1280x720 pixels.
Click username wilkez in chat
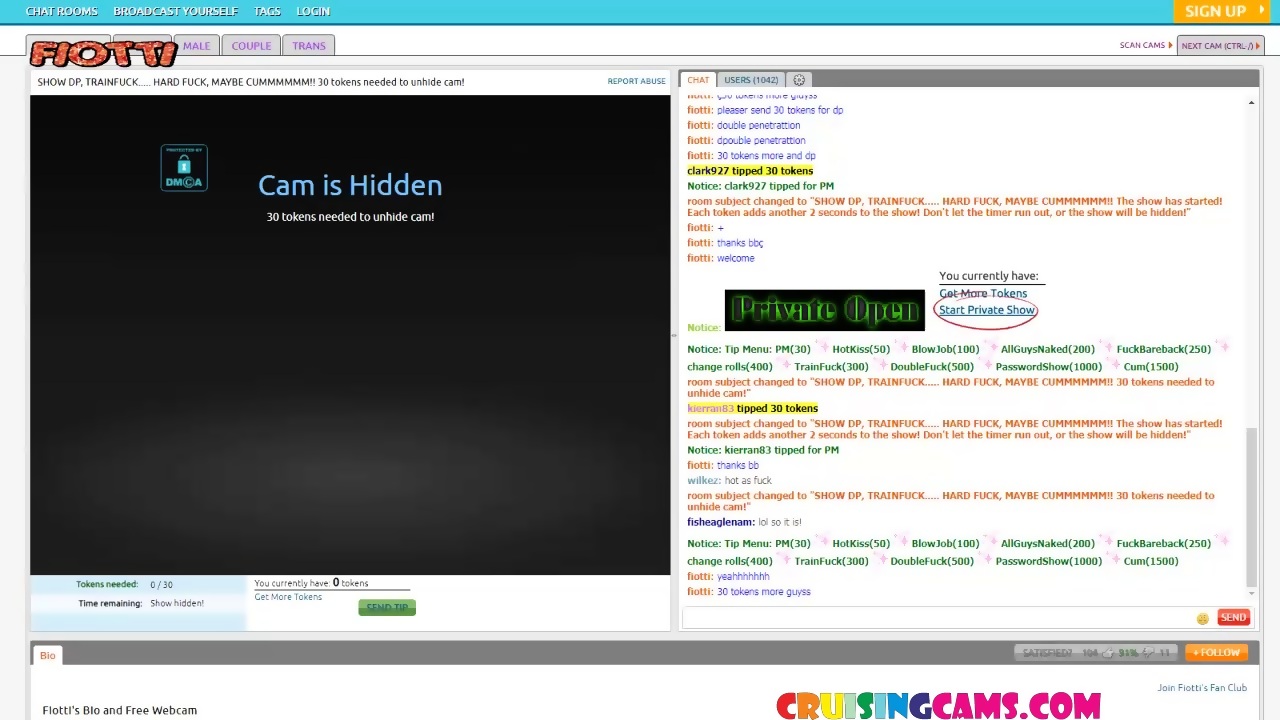(x=703, y=481)
